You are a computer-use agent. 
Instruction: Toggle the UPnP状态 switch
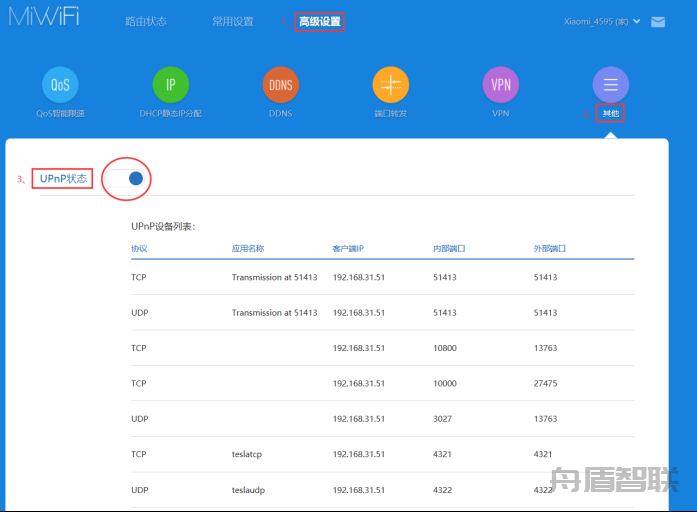click(129, 178)
